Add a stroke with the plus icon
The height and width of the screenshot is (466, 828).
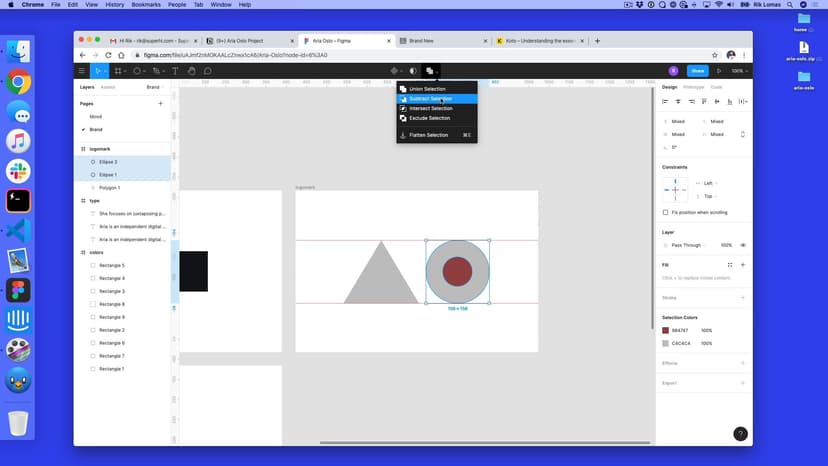[x=742, y=297]
